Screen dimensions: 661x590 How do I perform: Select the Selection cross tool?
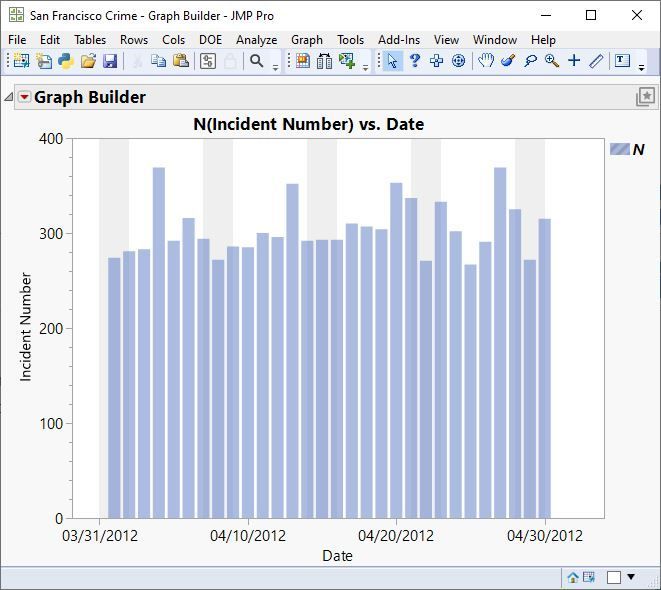point(436,61)
